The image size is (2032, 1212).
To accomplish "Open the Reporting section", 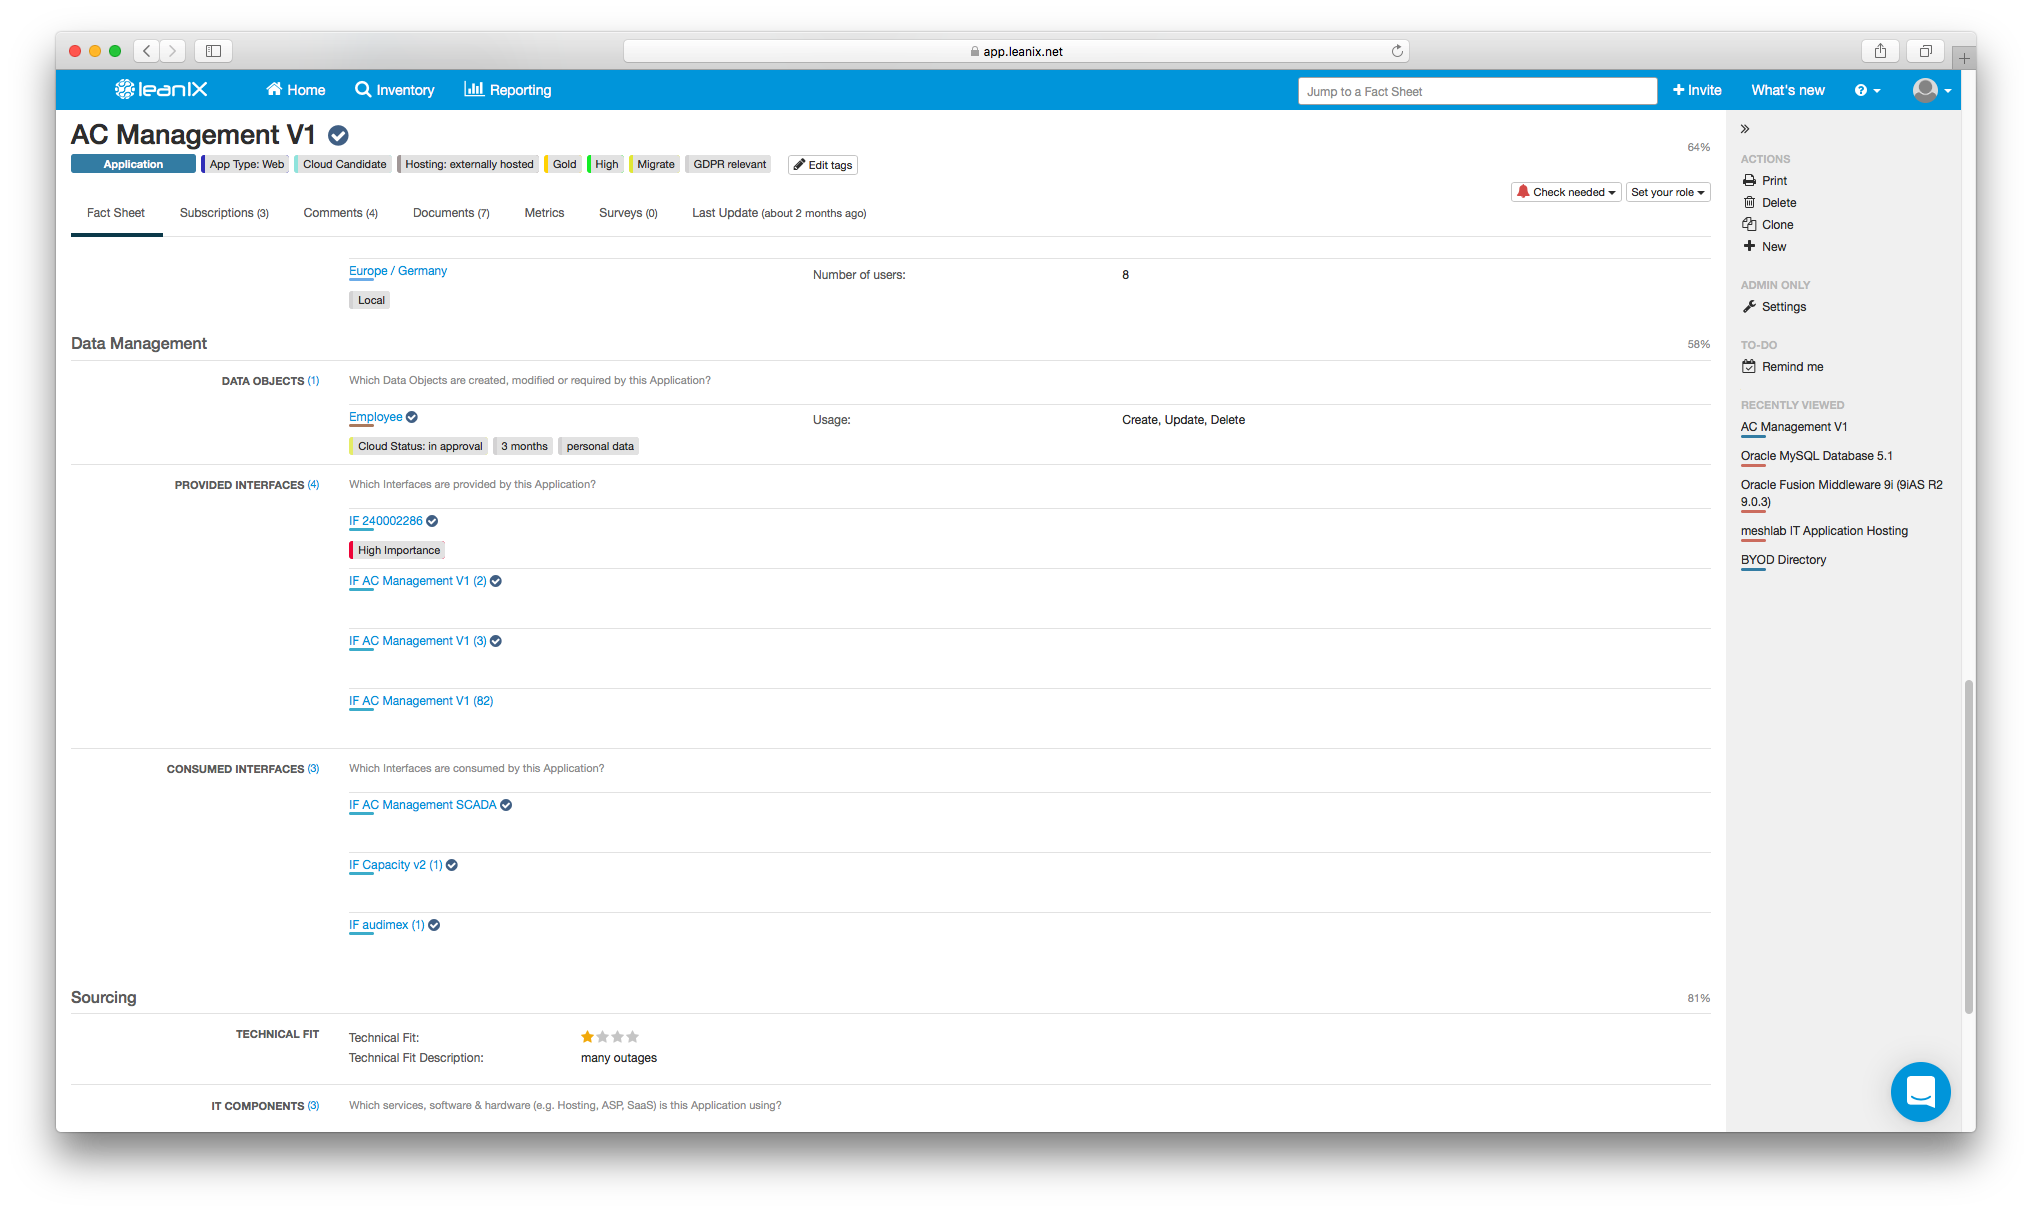I will coord(508,90).
